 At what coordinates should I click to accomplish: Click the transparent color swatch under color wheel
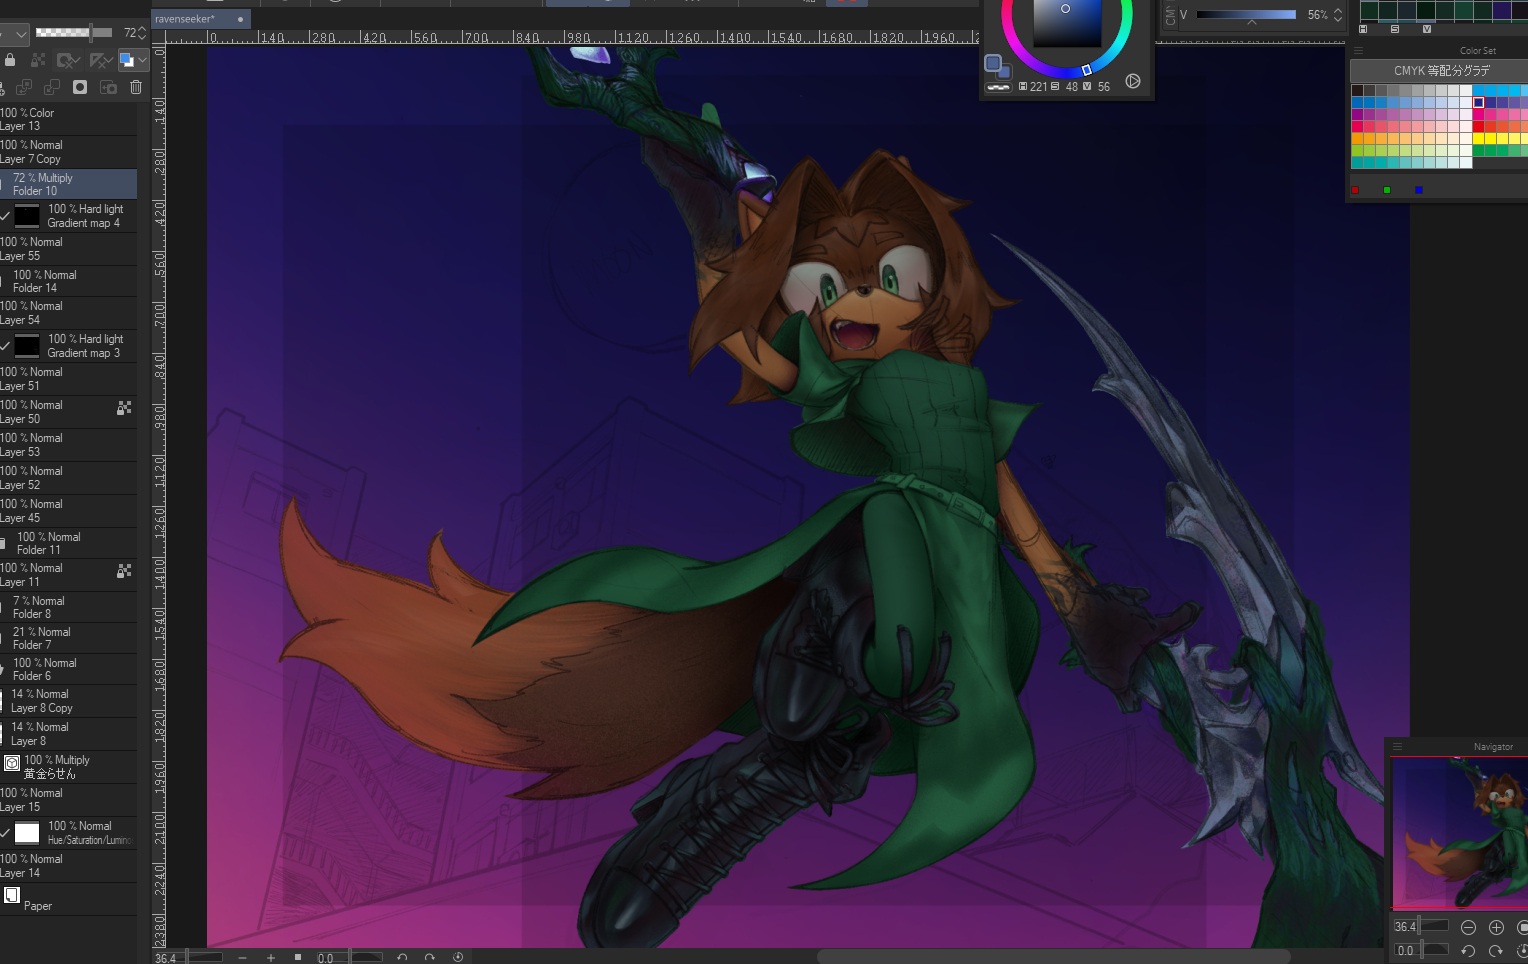pos(997,87)
